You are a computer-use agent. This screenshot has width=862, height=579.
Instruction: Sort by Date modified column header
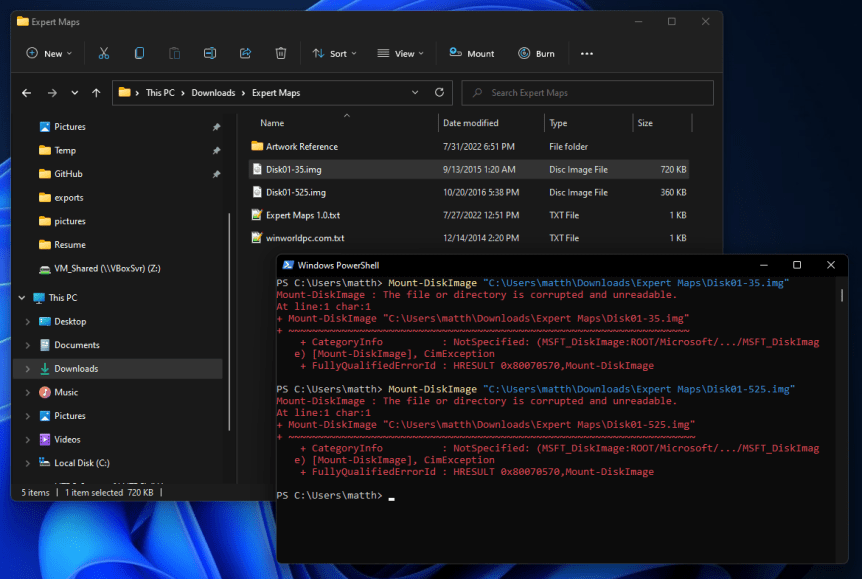coord(471,123)
